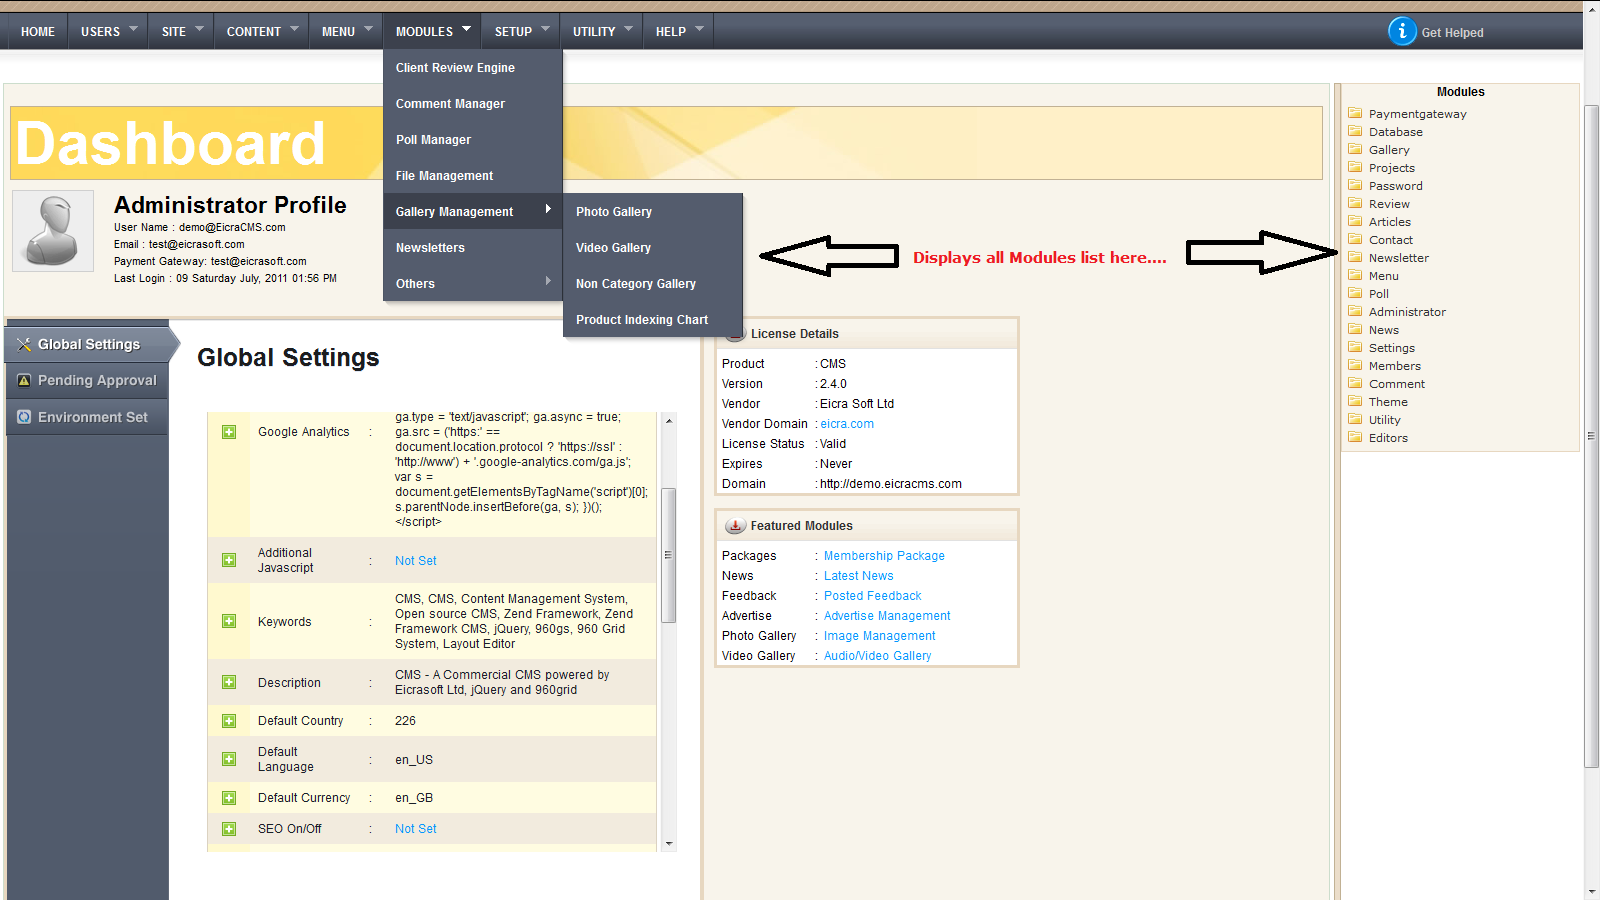Expand the SEO On/Off plus button

pos(229,829)
